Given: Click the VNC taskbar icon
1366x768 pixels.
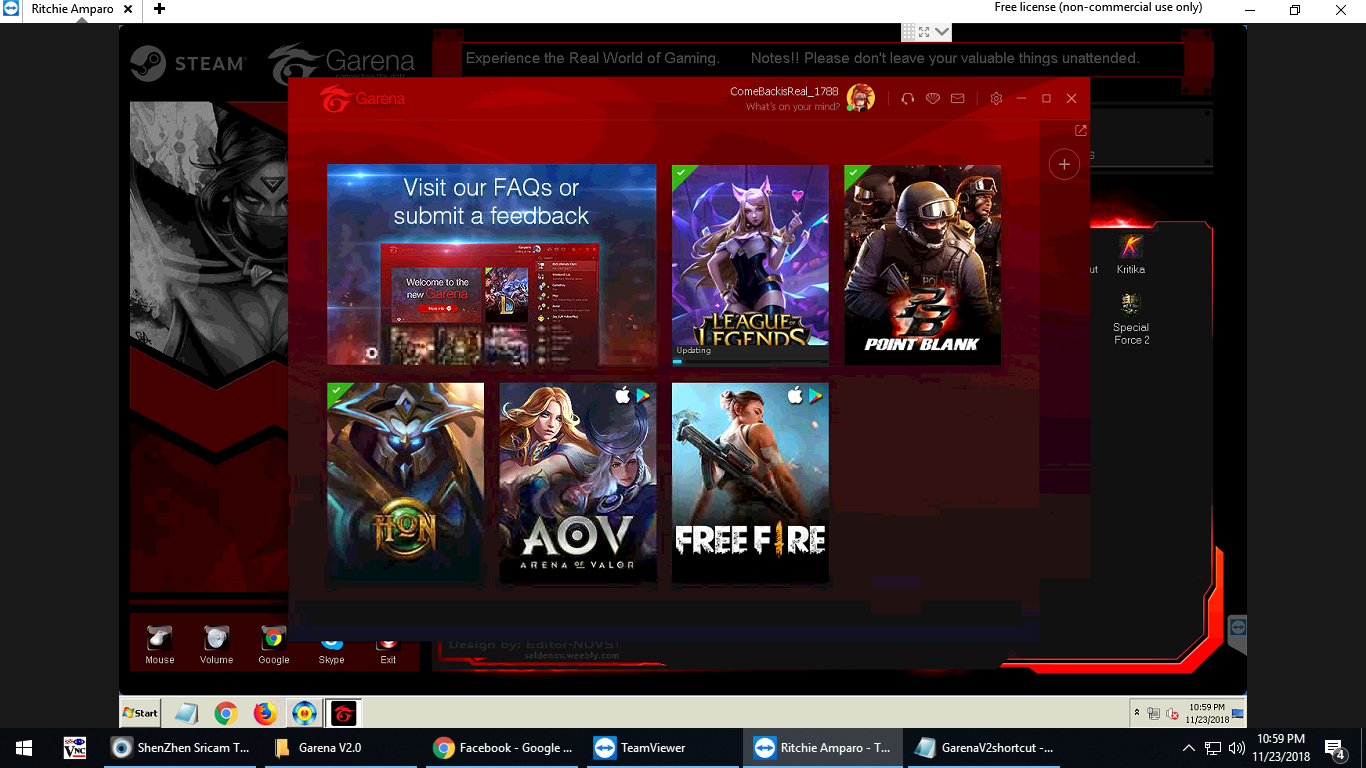Looking at the screenshot, I should point(75,748).
